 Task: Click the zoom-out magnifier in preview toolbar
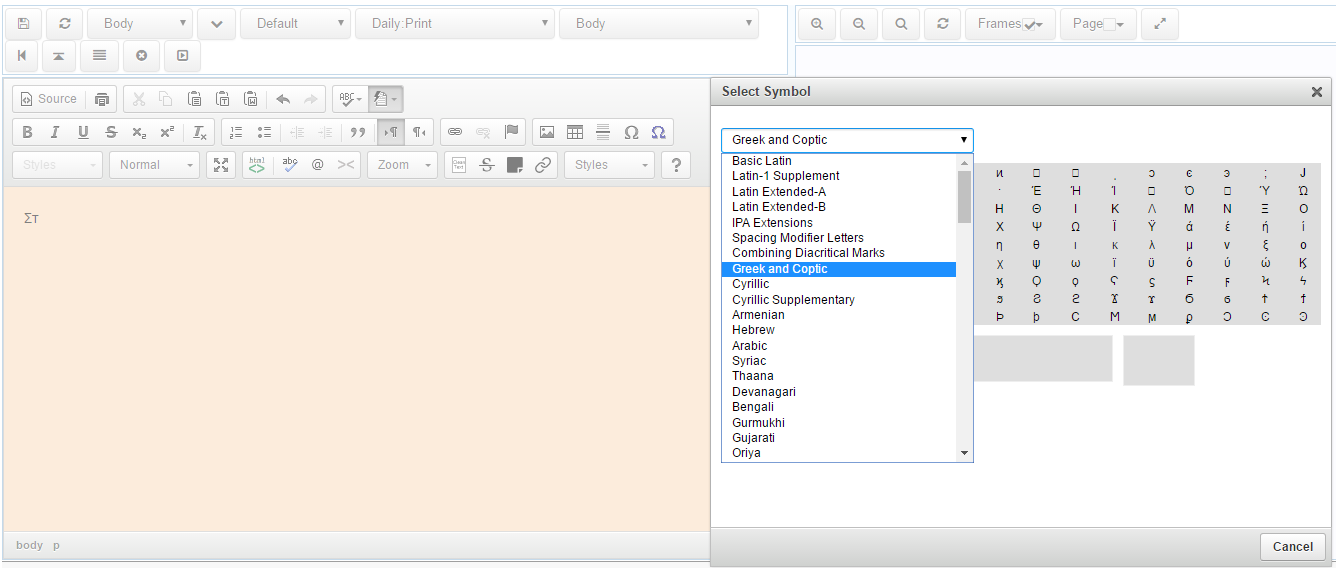(x=859, y=24)
